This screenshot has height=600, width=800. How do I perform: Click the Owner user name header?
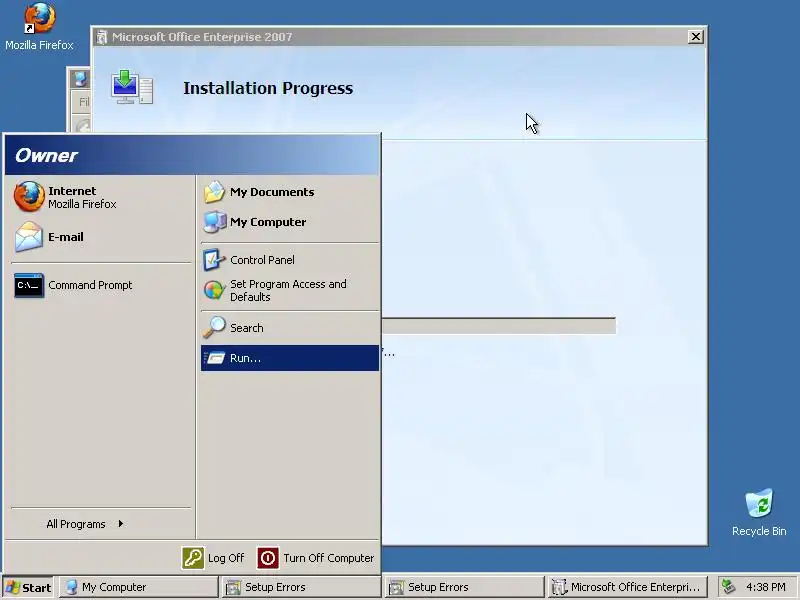46,156
